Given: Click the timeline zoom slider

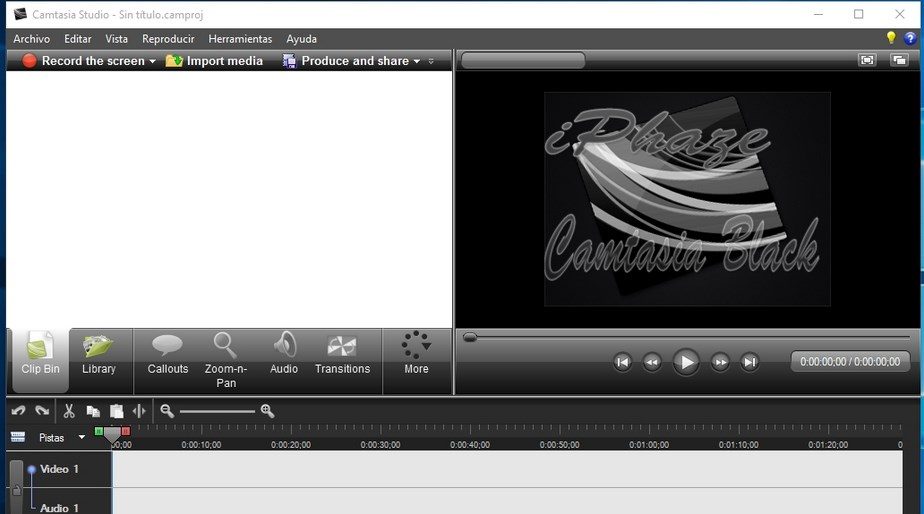Looking at the screenshot, I should [217, 411].
